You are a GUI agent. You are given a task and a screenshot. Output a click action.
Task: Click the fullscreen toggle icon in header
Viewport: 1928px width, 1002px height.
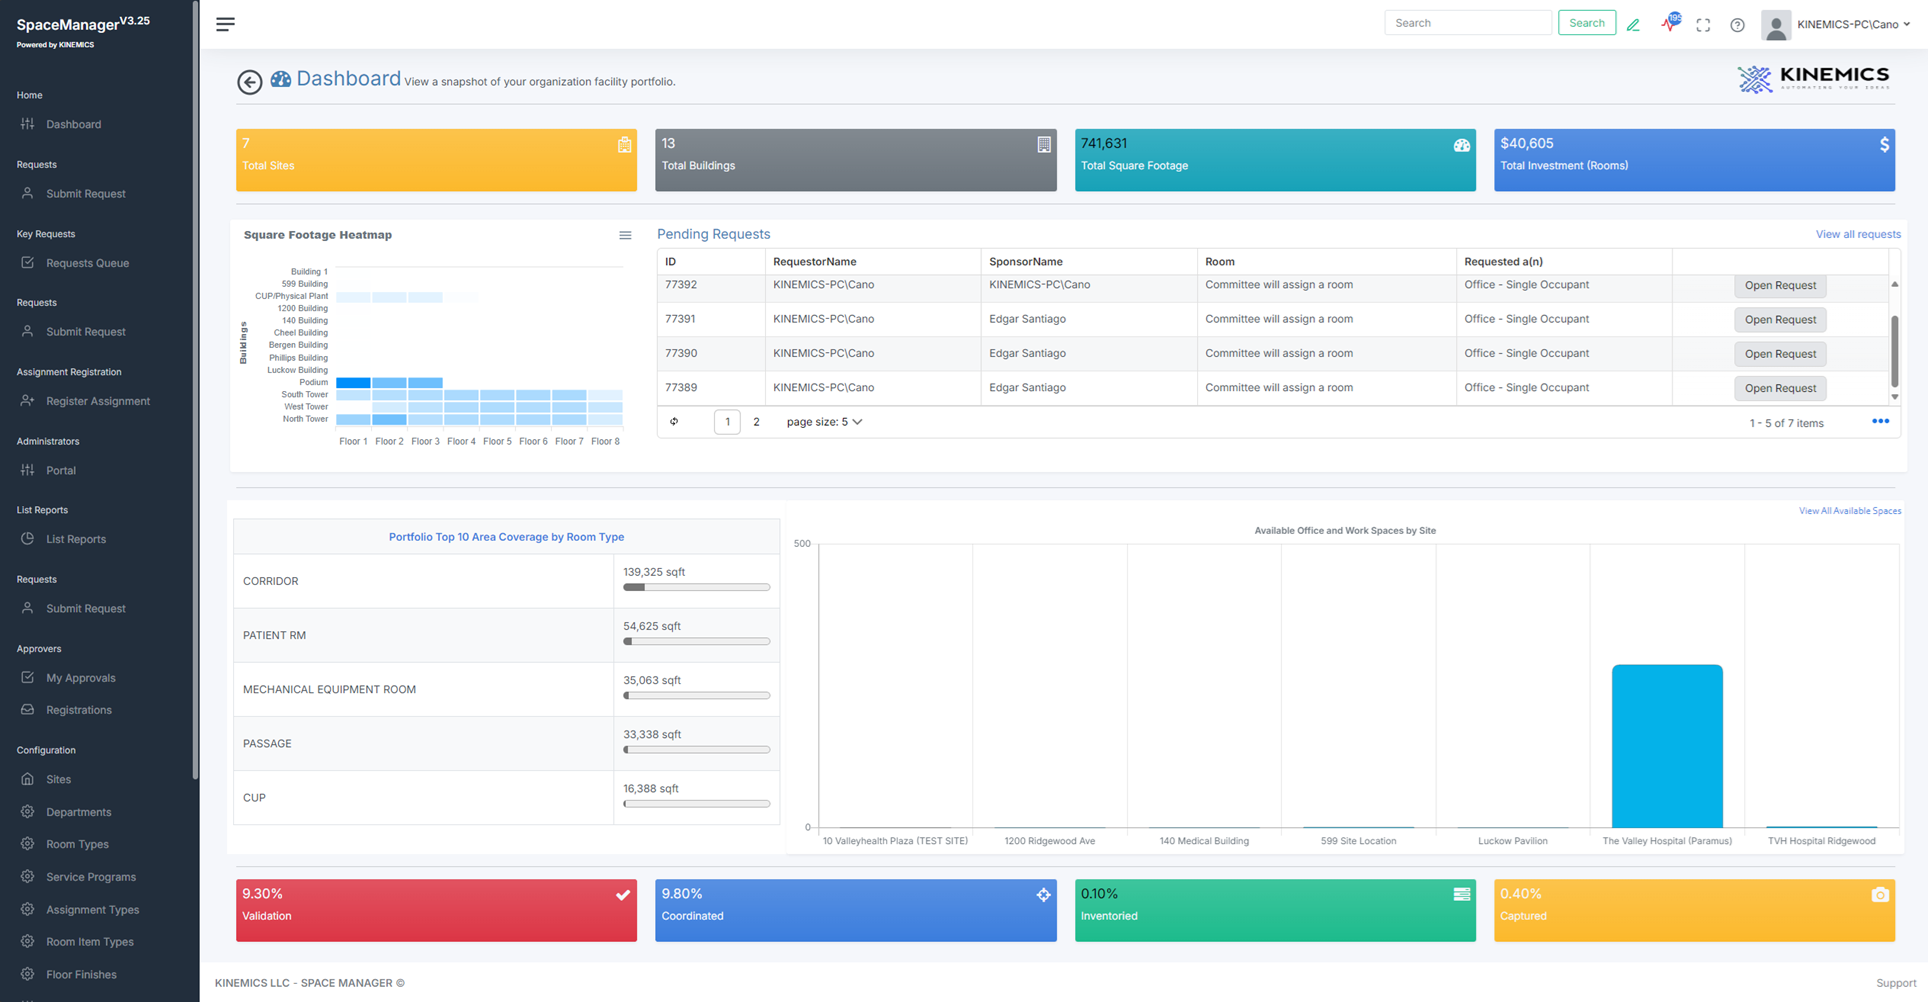(x=1703, y=25)
